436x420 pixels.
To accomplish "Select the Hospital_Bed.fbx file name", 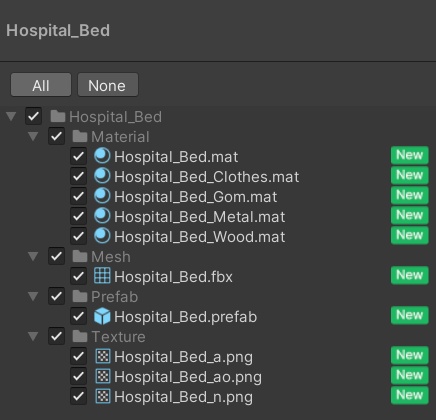I will tap(173, 277).
